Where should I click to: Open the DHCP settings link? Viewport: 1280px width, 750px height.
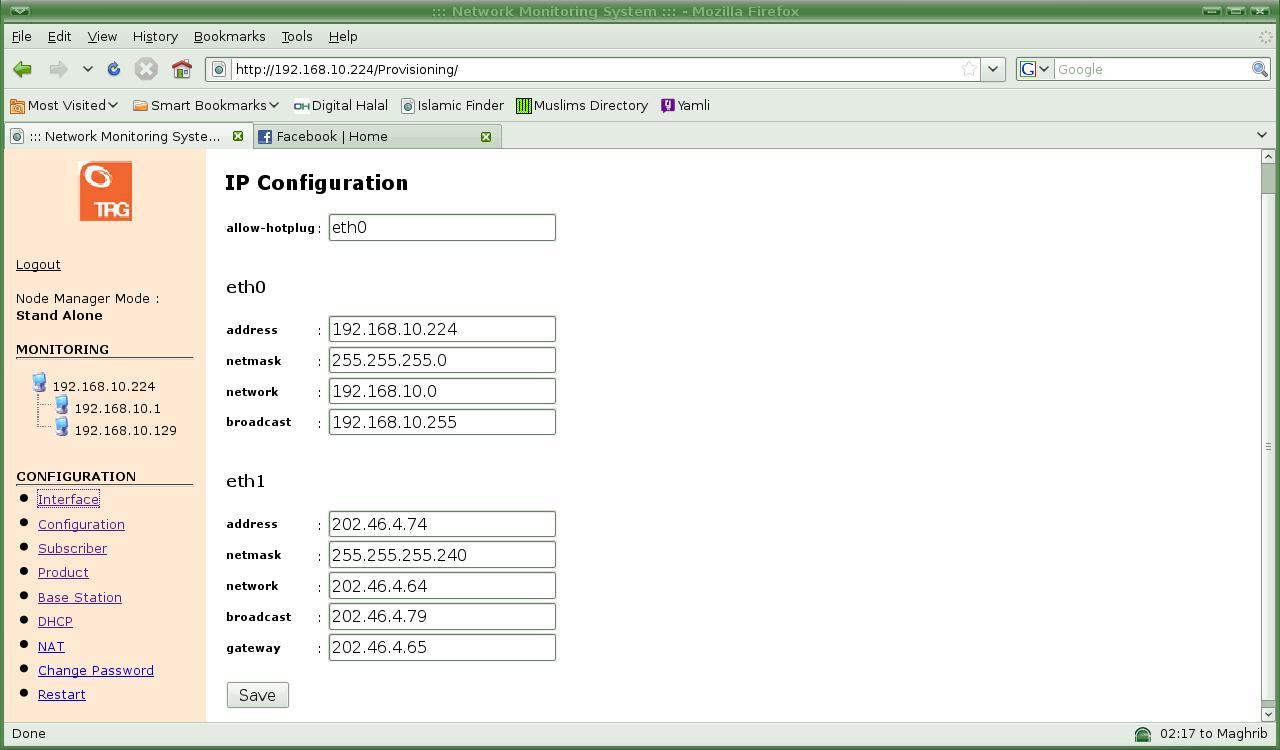55,621
